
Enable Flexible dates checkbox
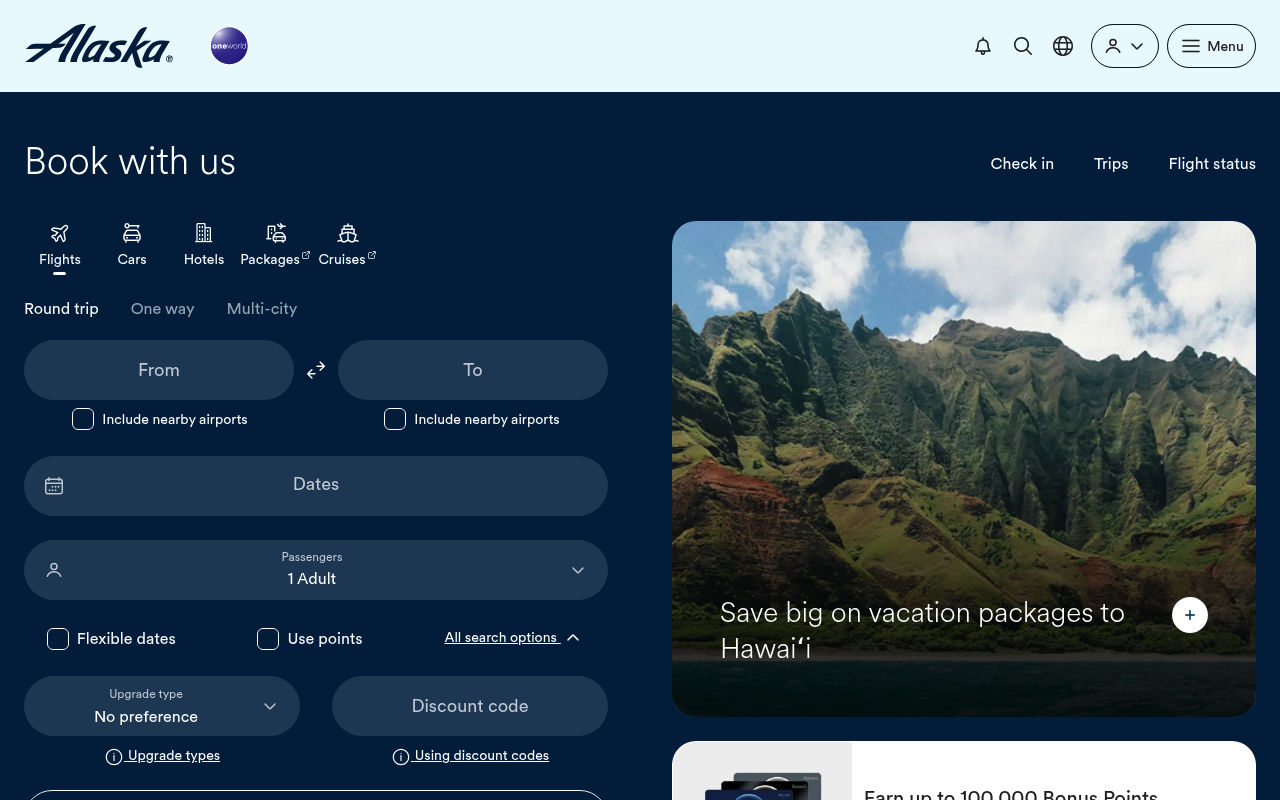pyautogui.click(x=58, y=639)
